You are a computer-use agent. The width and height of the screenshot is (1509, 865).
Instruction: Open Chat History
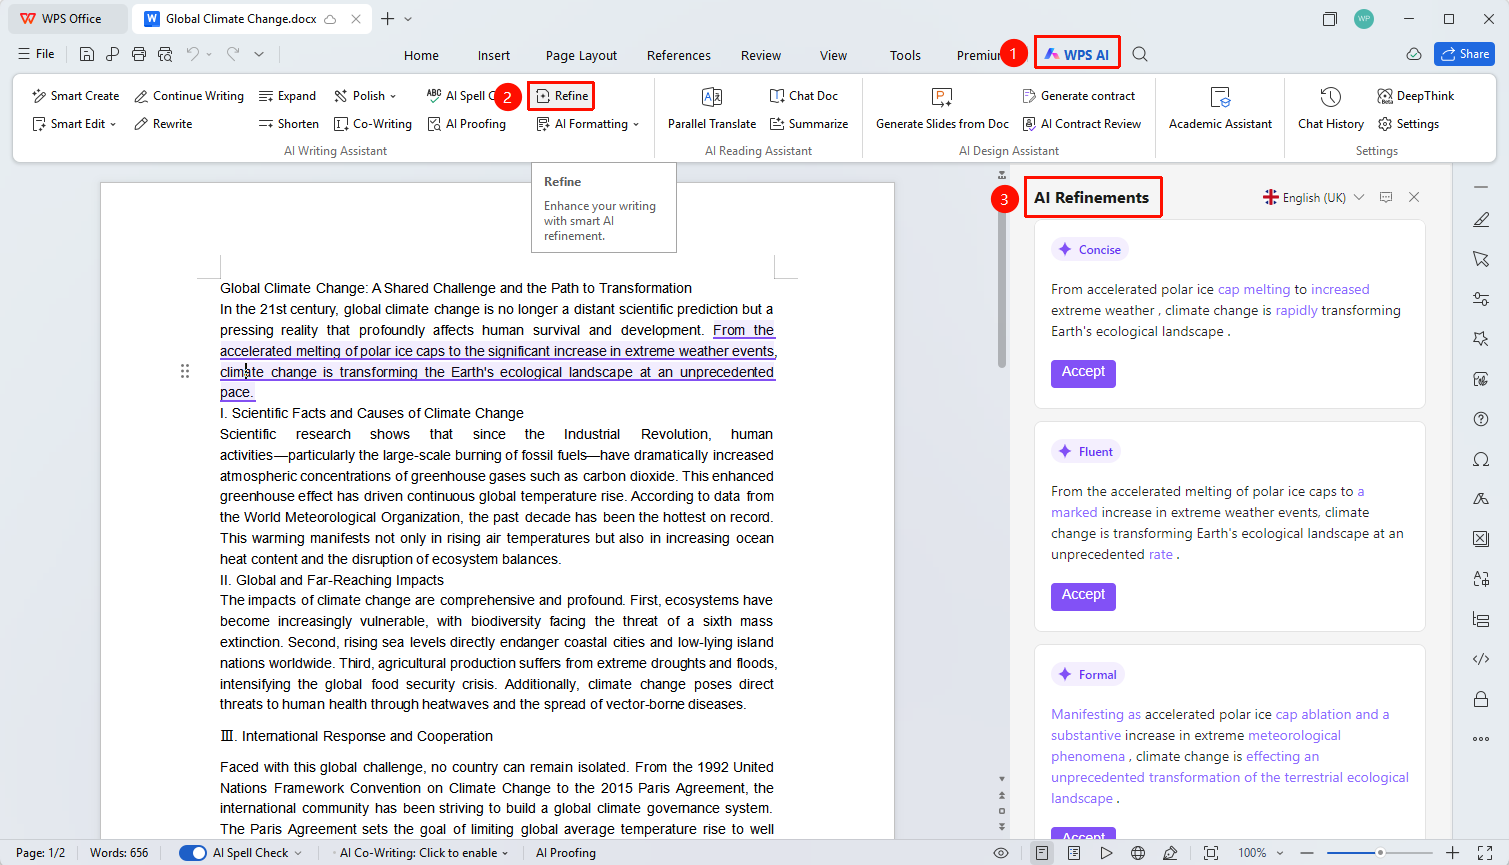click(1331, 108)
